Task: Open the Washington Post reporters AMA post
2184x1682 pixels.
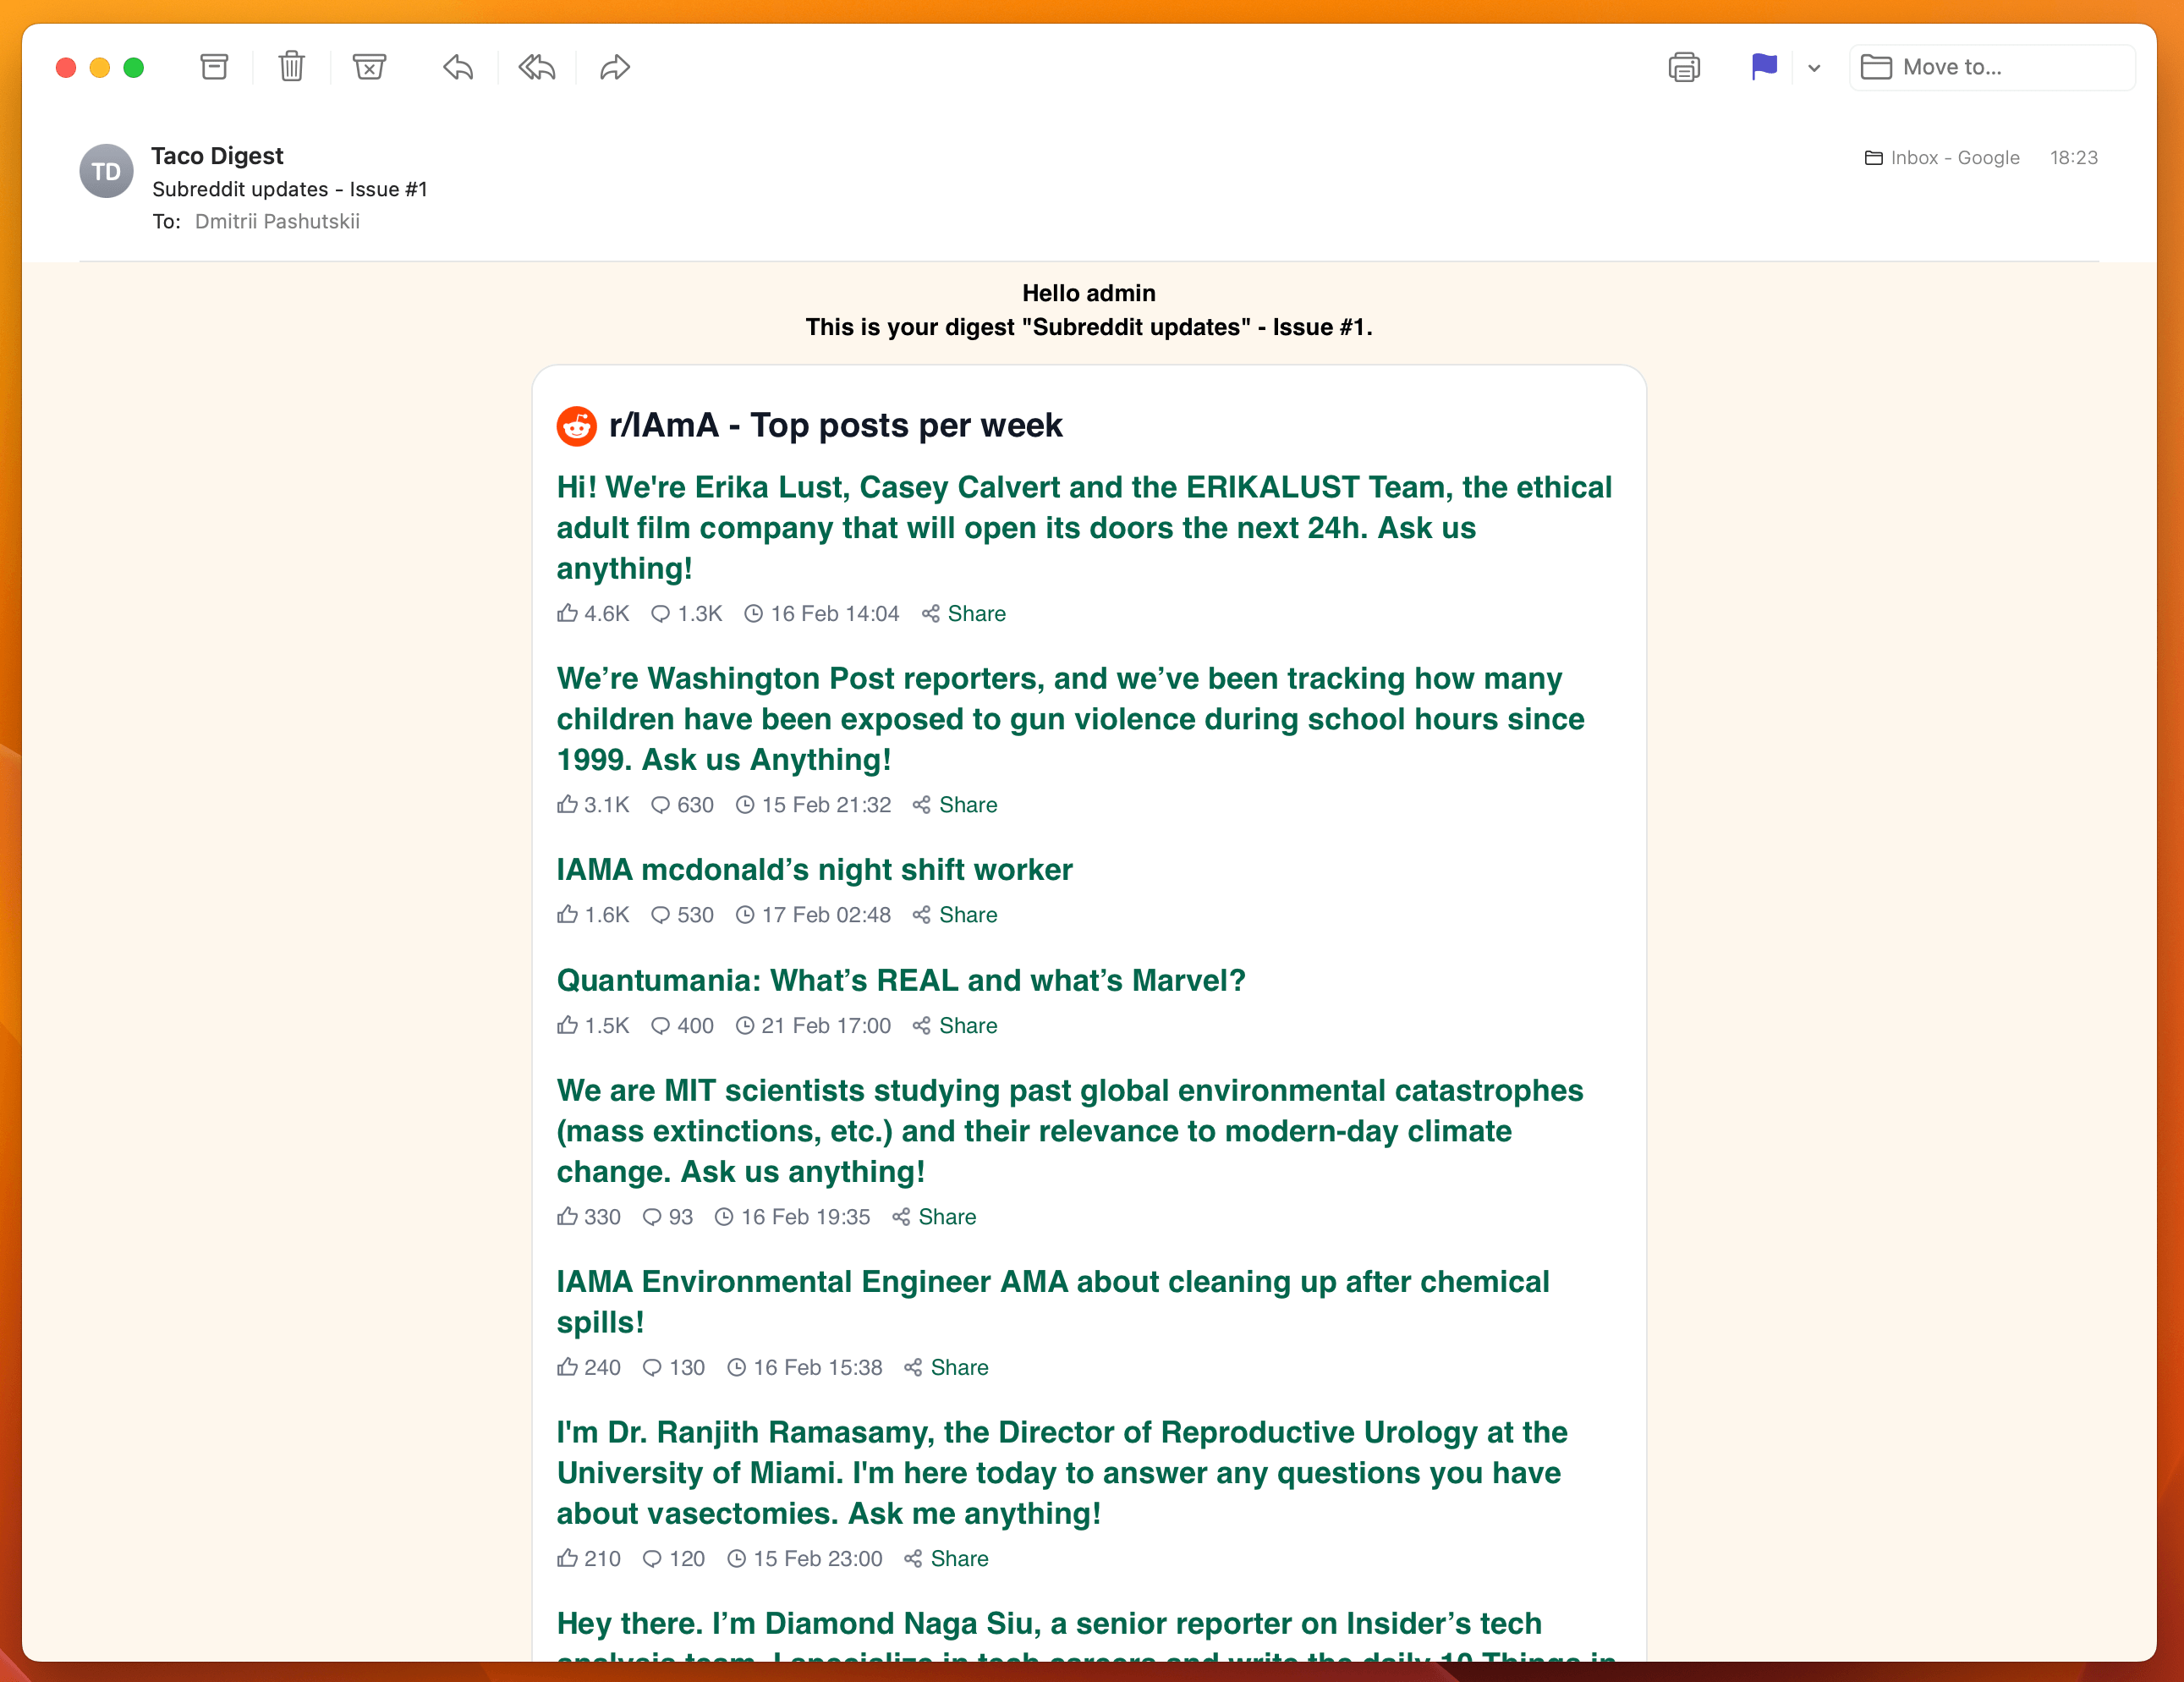Action: (1070, 719)
